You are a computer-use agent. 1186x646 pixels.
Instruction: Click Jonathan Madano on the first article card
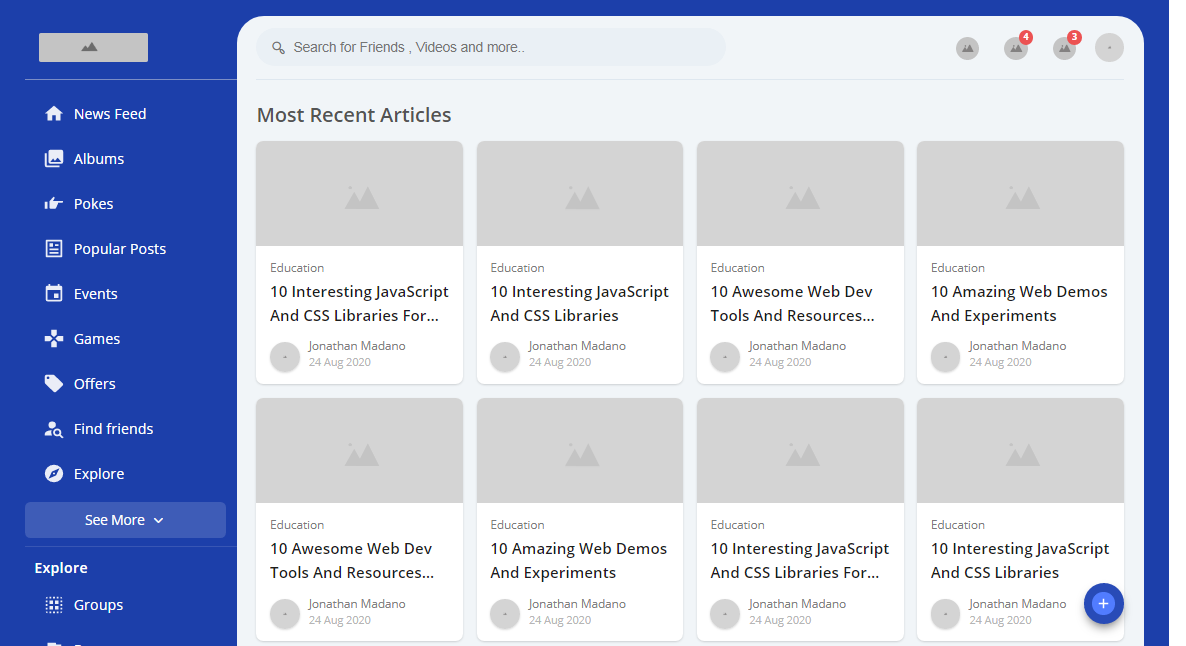coord(357,346)
